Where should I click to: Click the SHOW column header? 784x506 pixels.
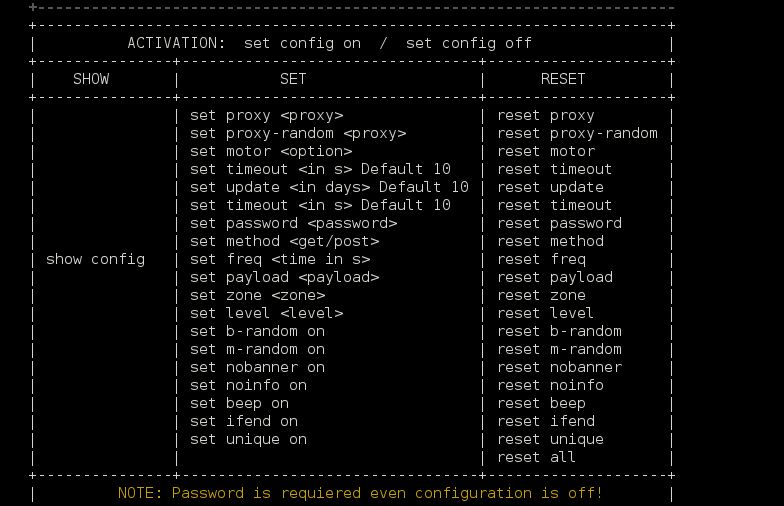(91, 79)
